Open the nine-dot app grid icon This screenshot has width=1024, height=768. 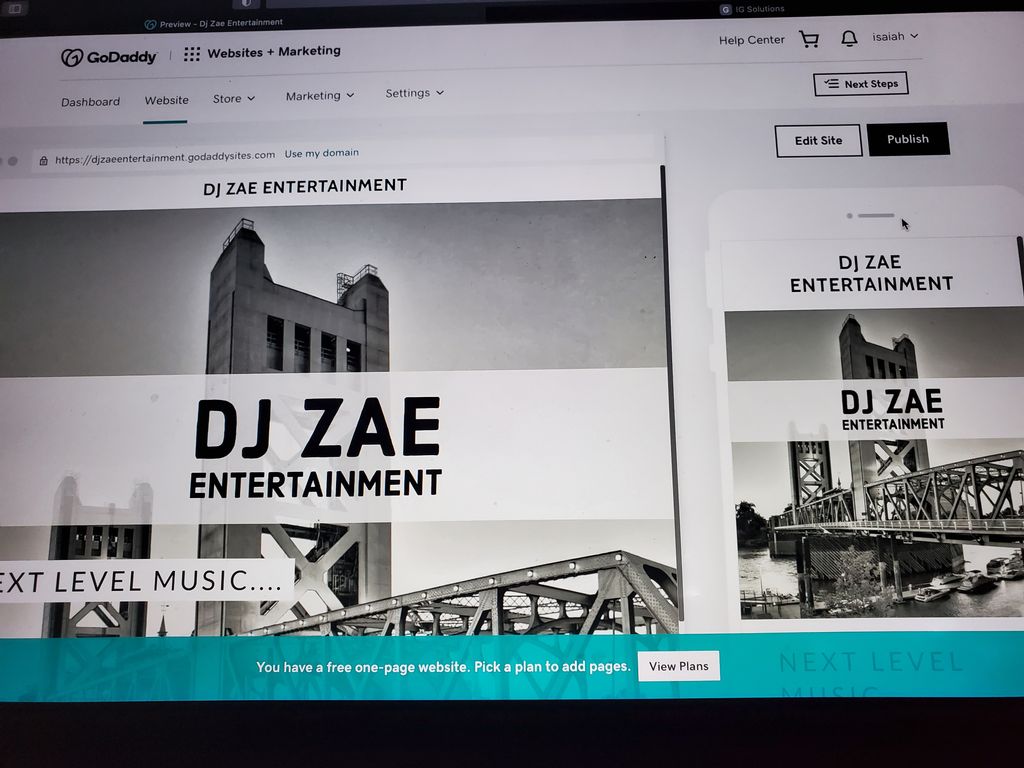(192, 54)
